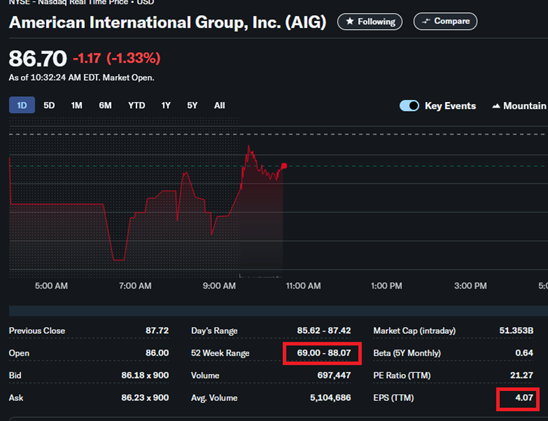Open the Compare button
This screenshot has width=548, height=421.
[x=445, y=21]
